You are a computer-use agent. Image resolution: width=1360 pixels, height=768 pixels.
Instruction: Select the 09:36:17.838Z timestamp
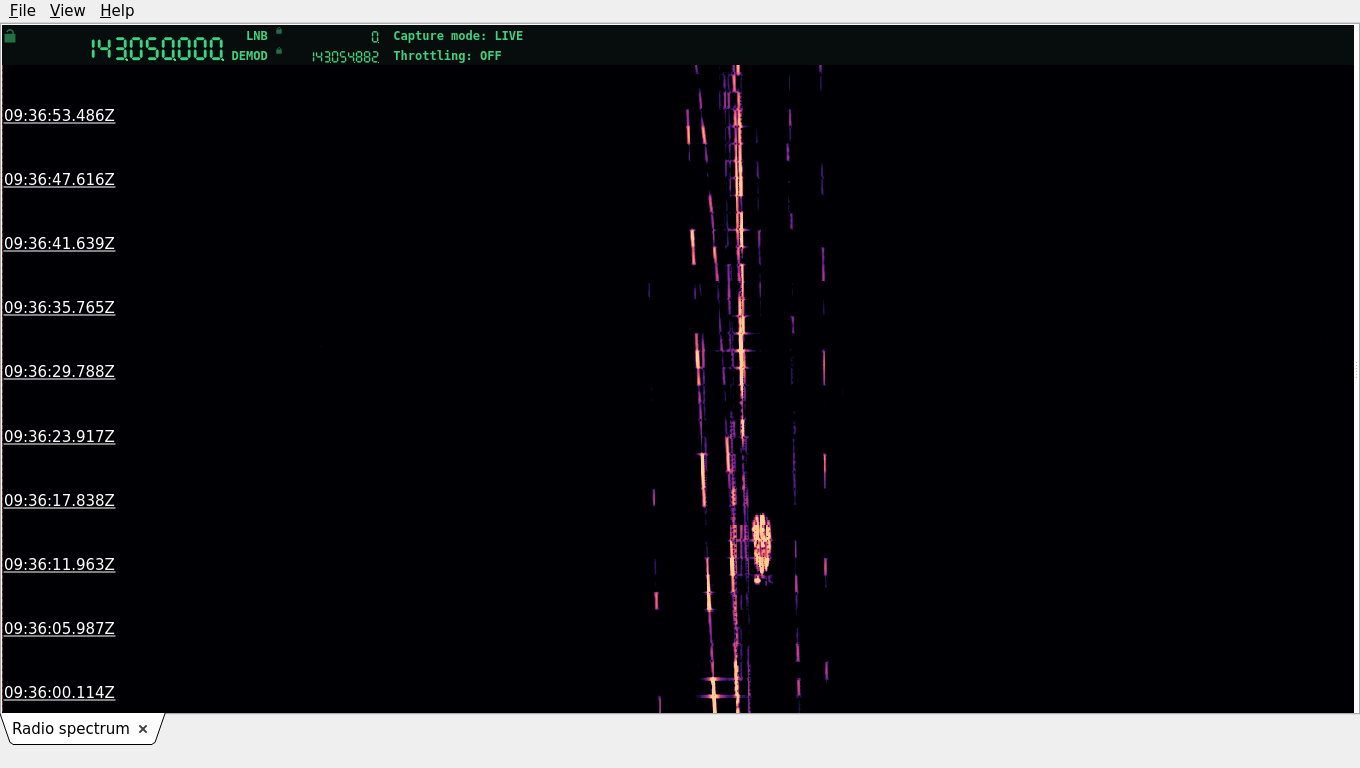(x=60, y=501)
